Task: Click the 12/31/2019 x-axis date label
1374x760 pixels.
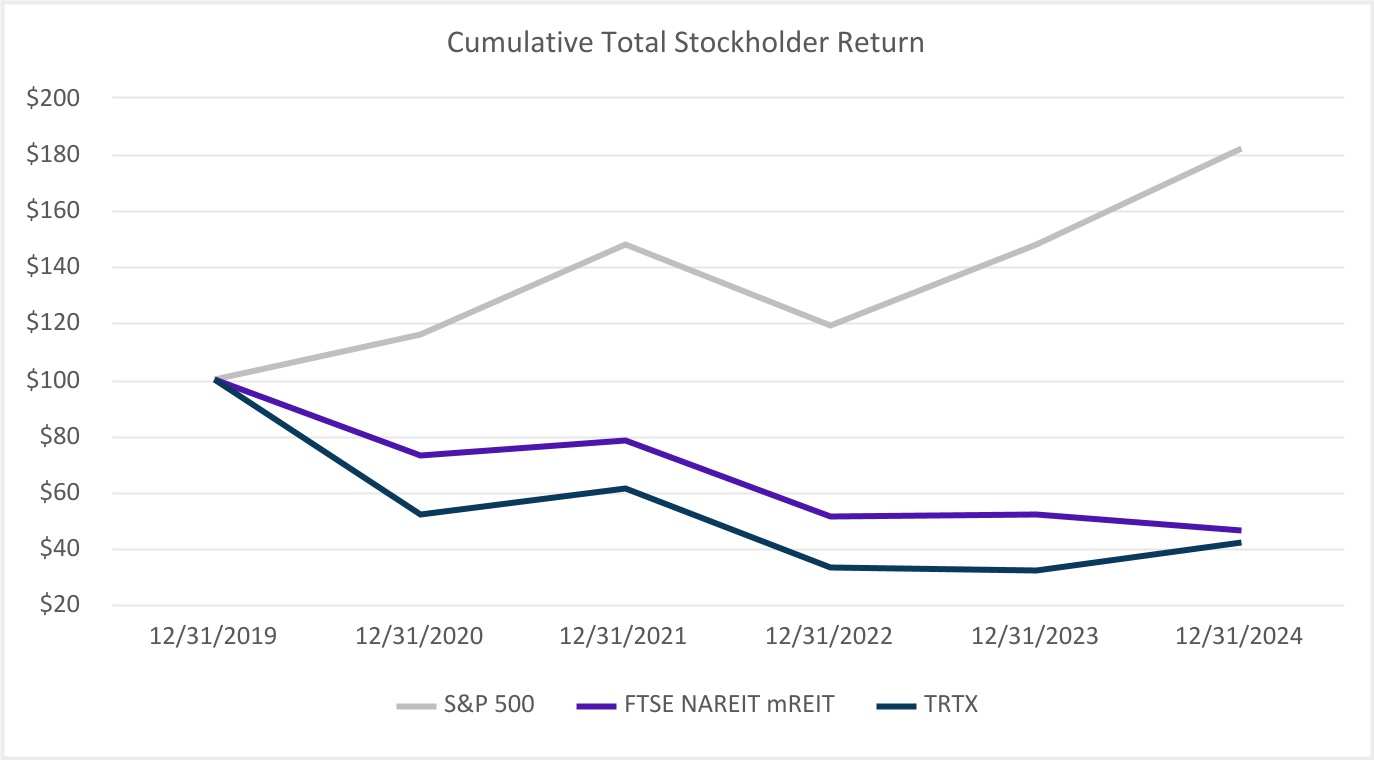Action: (215, 638)
